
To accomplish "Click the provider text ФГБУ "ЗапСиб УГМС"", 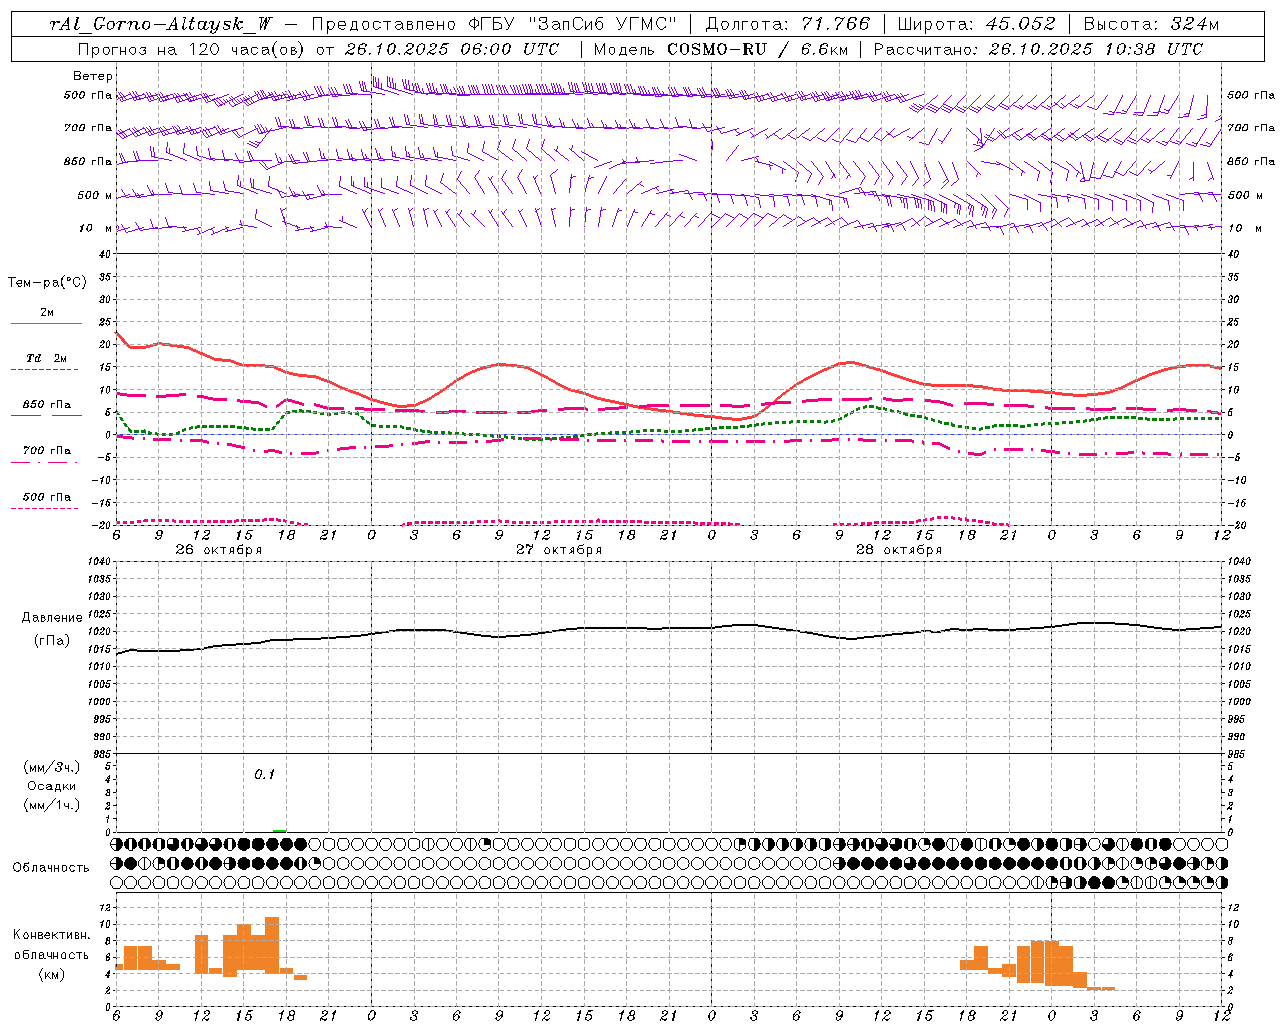I will [x=573, y=24].
